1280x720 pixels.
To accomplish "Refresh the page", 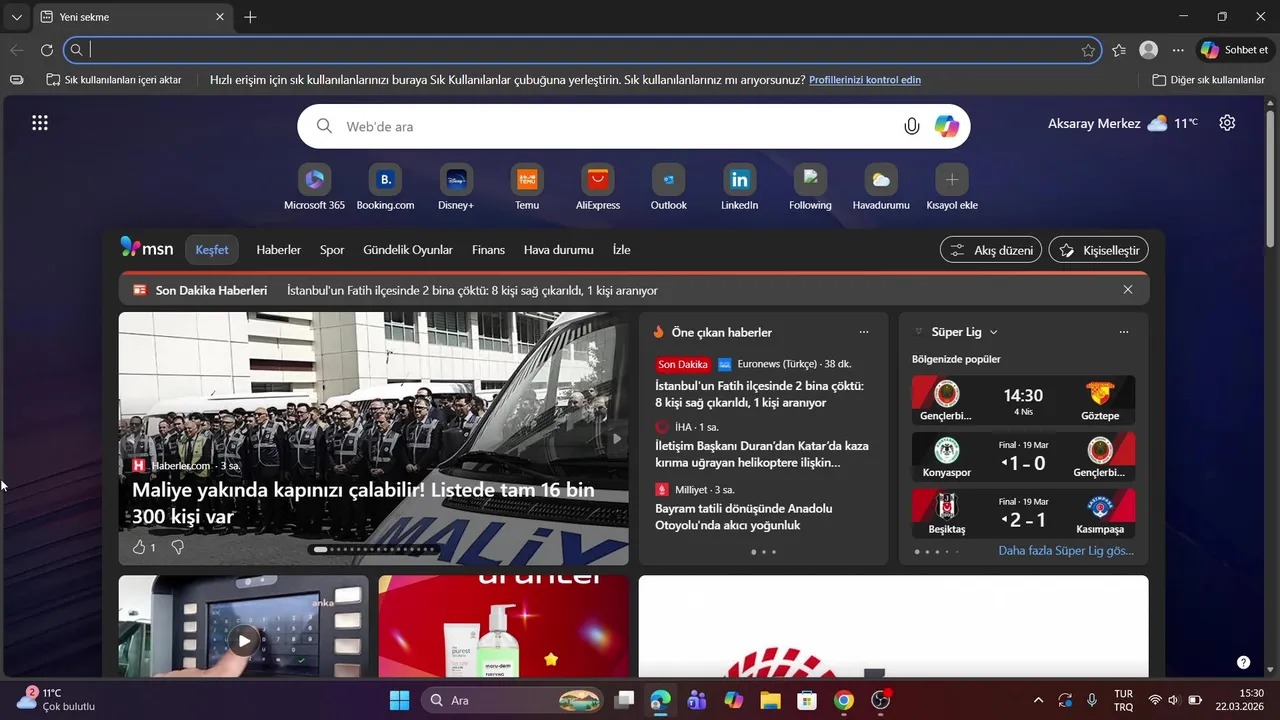I will click(x=47, y=50).
